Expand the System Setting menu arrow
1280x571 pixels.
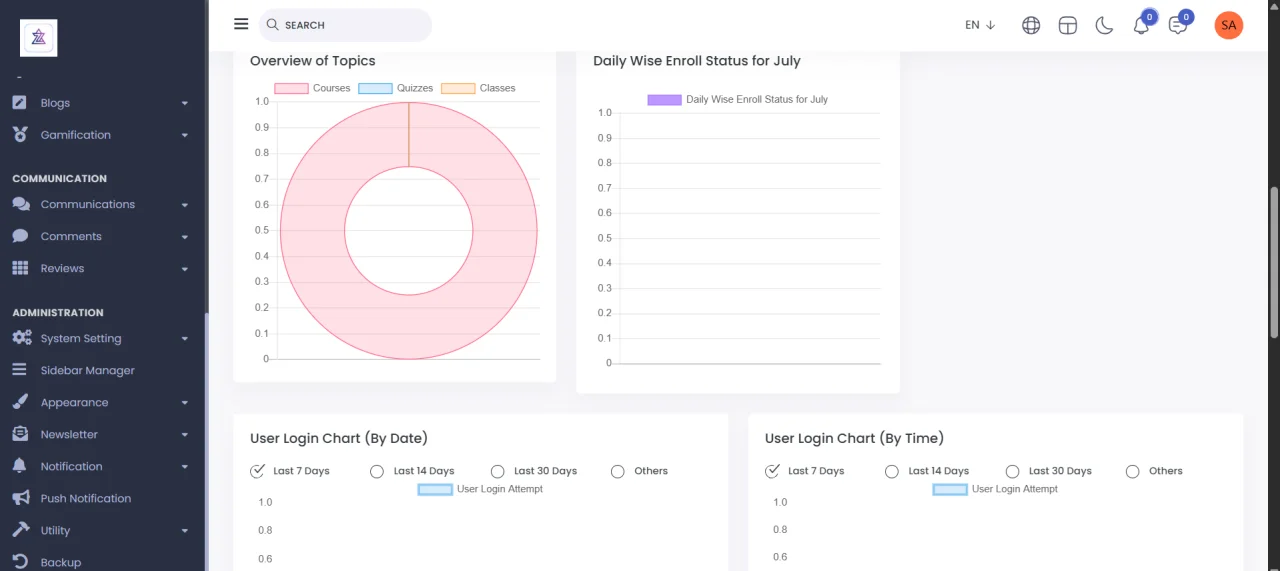185,339
